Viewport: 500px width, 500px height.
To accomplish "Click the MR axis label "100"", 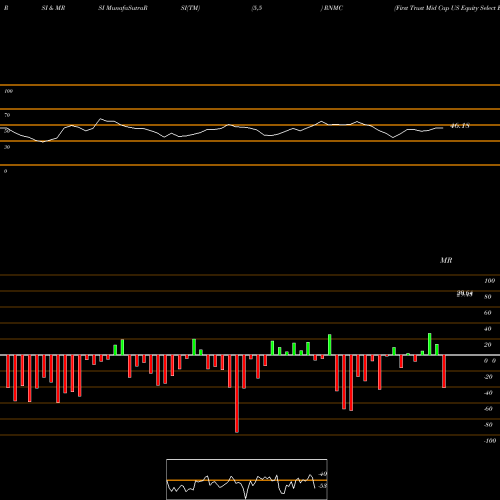I will (489, 281).
